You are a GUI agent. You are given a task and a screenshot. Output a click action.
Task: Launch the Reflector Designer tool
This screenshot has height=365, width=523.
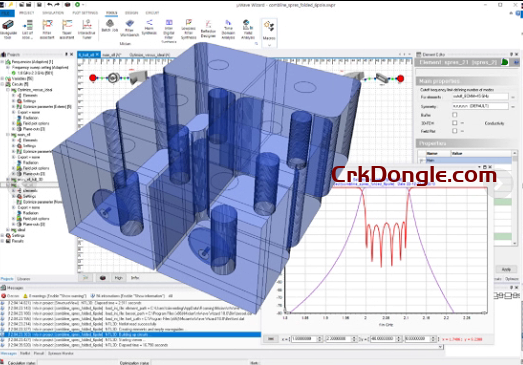pyautogui.click(x=208, y=29)
